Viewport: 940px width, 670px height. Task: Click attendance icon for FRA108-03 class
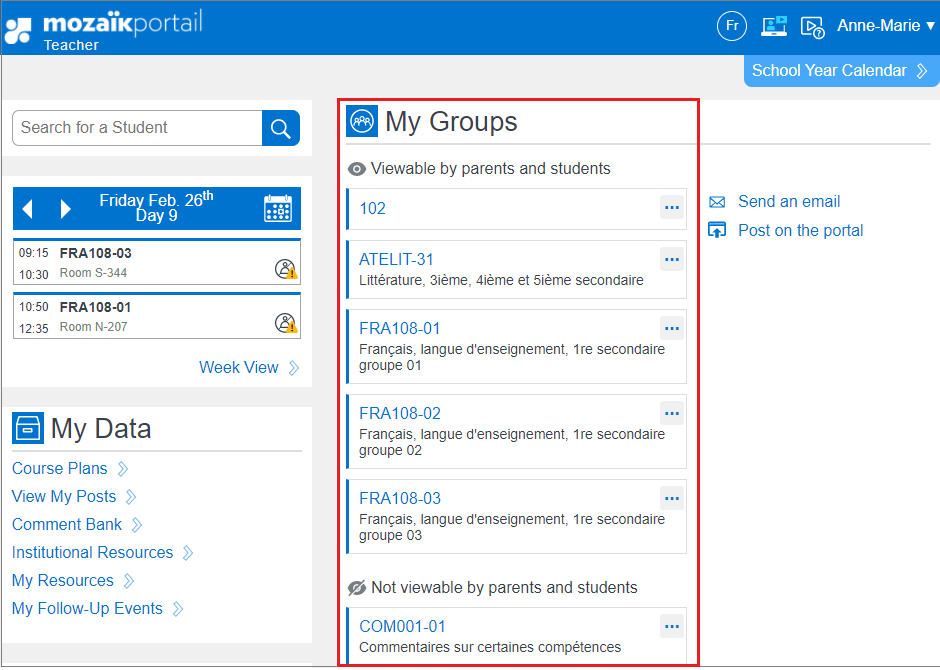[286, 268]
